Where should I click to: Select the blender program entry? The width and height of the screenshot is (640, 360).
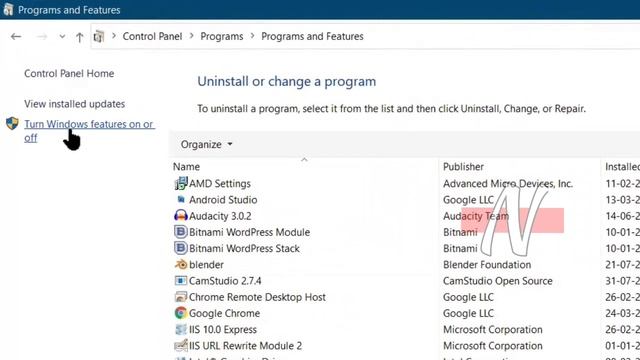coord(206,264)
